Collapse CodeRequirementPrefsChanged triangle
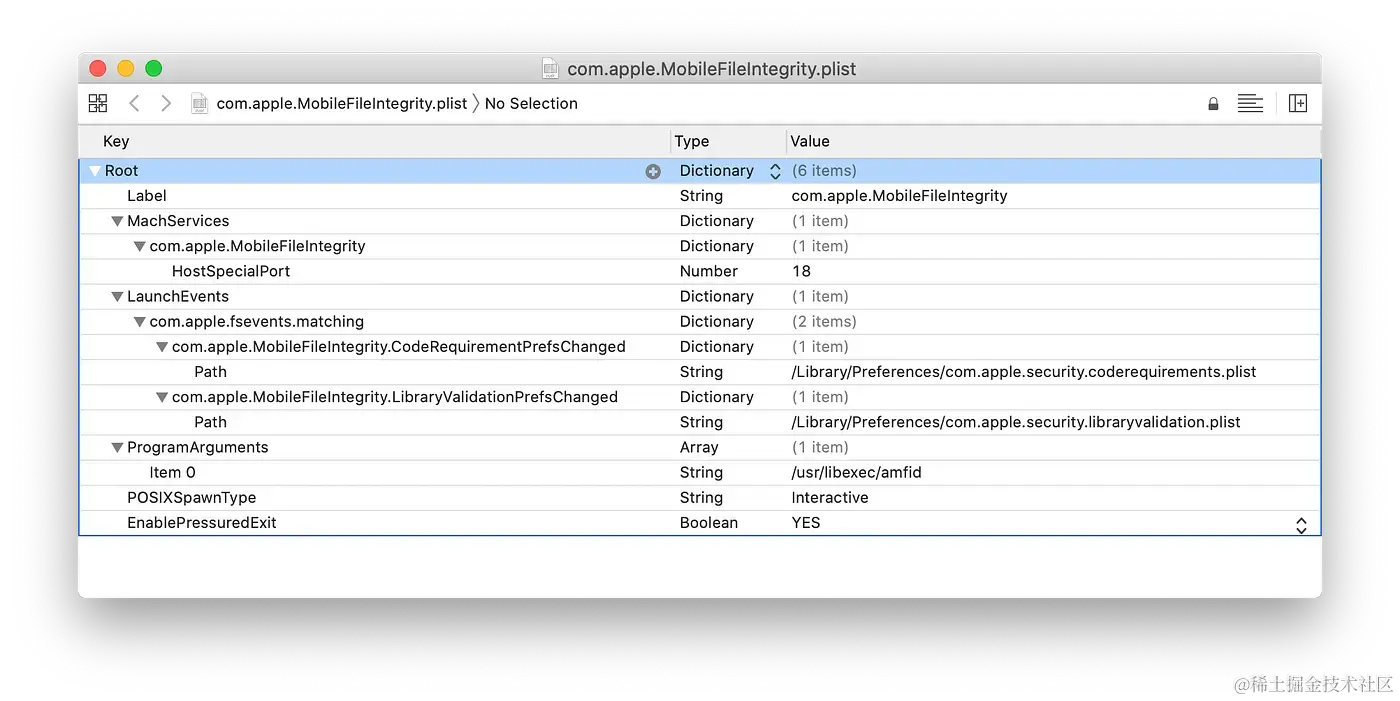This screenshot has width=1400, height=701. [162, 347]
